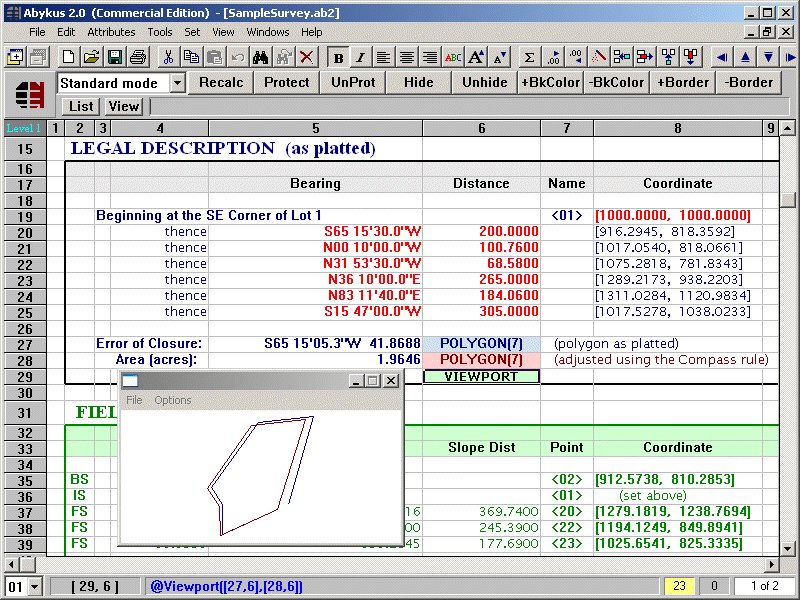Align text right
Image resolution: width=800 pixels, height=600 pixels.
tap(430, 57)
